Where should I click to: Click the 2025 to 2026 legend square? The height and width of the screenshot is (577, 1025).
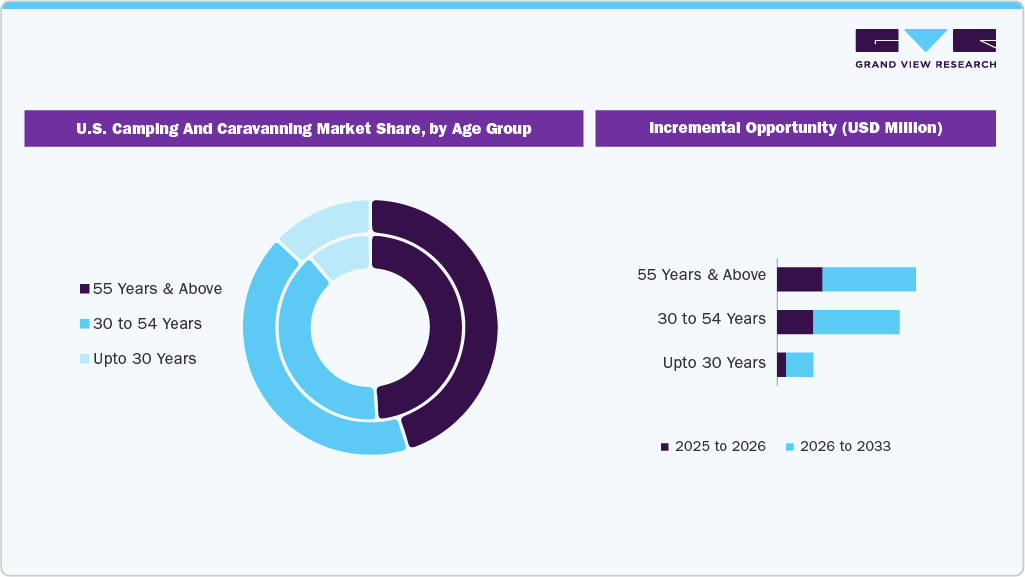click(x=664, y=446)
